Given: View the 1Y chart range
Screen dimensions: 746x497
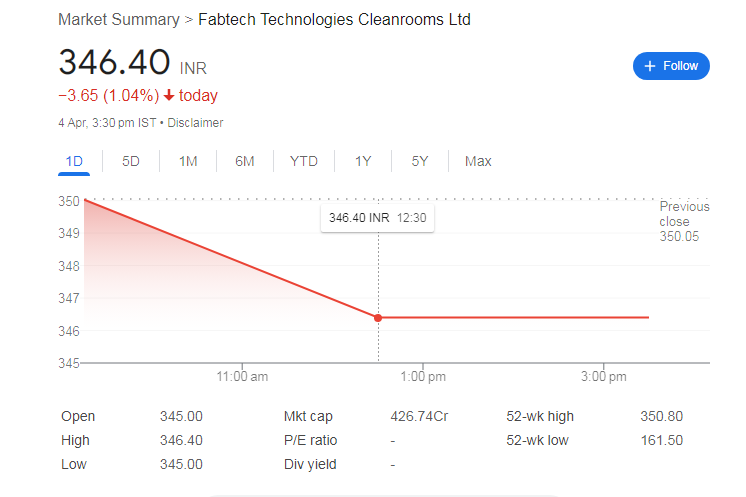Looking at the screenshot, I should [363, 161].
